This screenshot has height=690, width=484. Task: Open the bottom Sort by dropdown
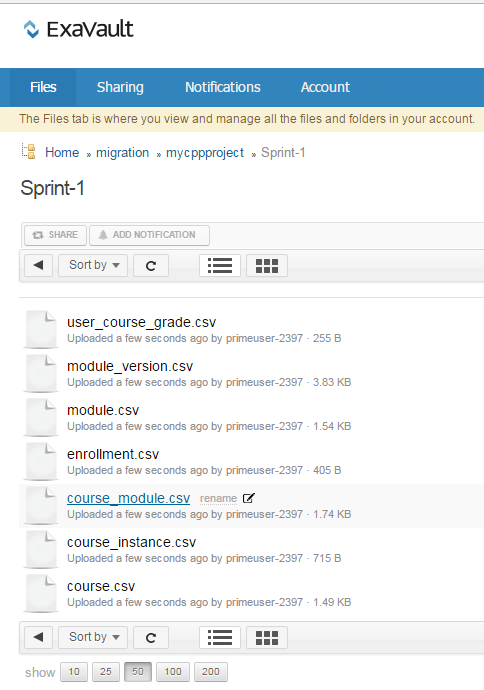(x=93, y=637)
